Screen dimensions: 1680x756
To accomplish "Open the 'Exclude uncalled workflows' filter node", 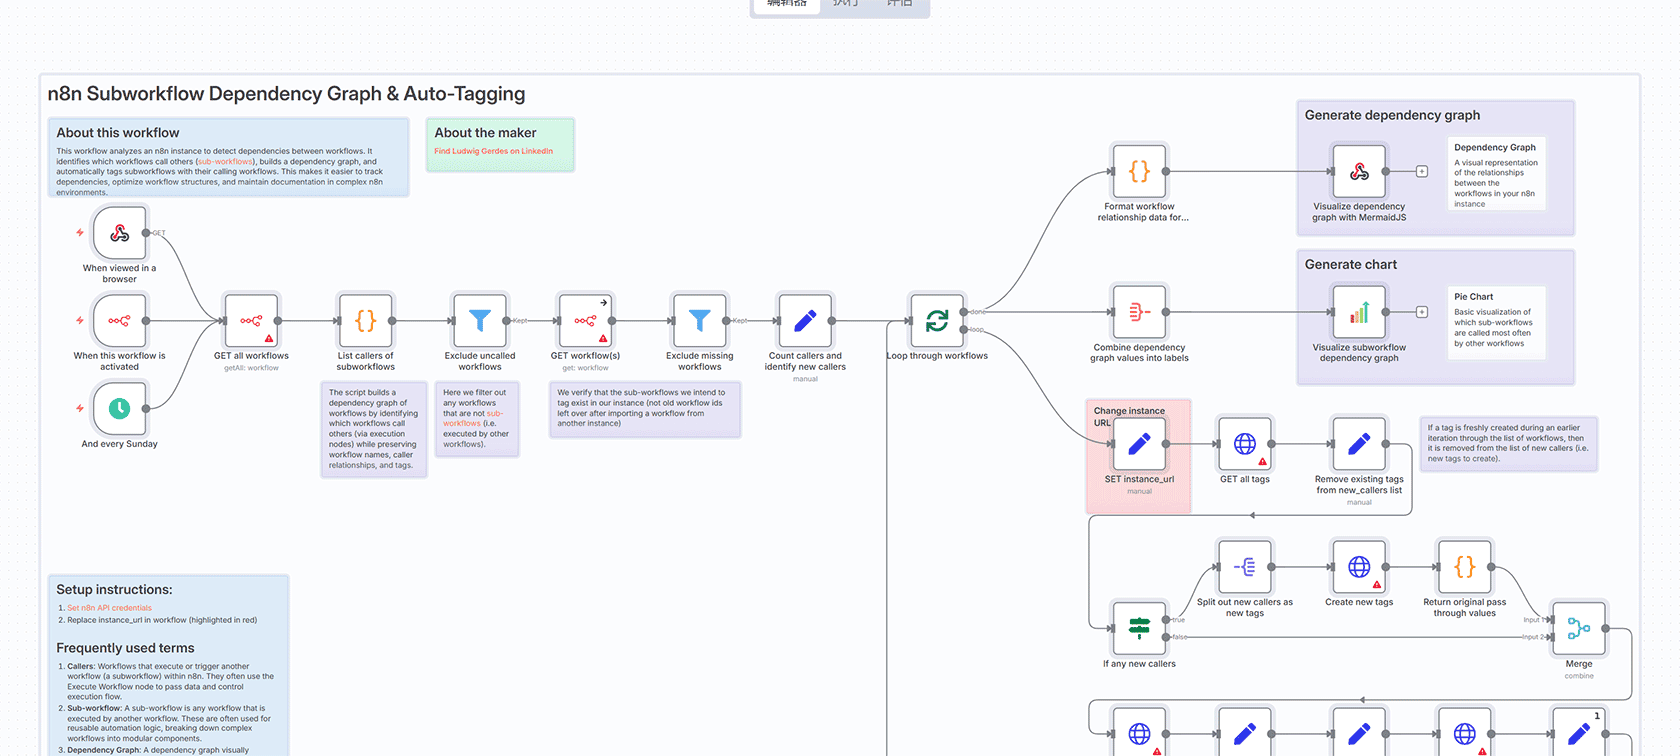I will tap(480, 321).
